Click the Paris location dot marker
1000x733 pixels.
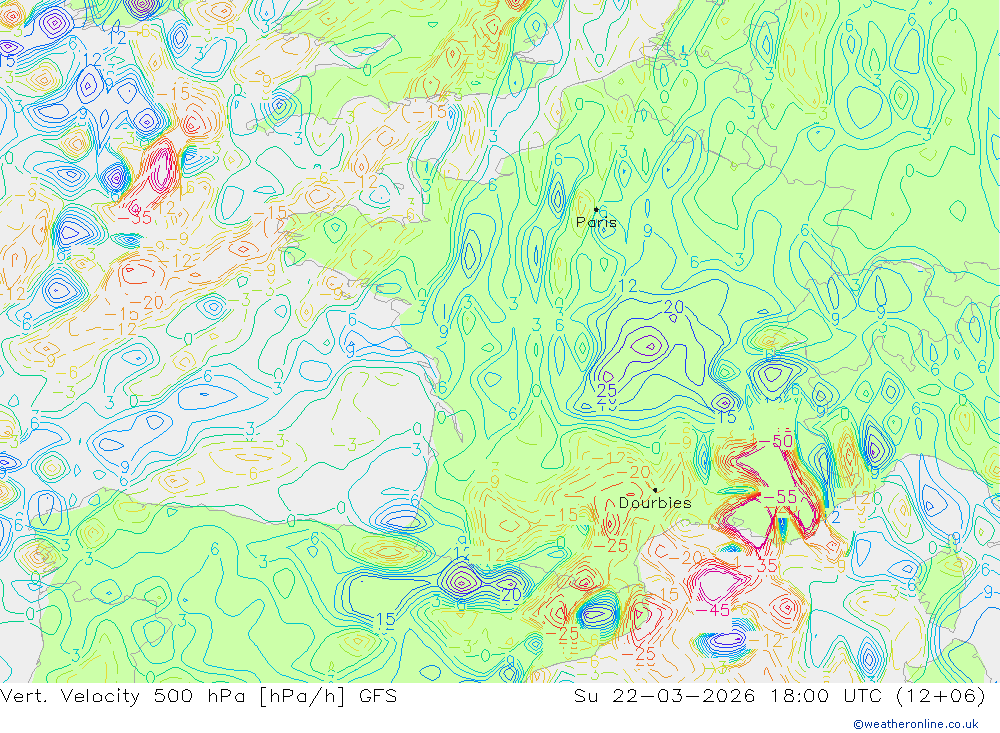(596, 209)
